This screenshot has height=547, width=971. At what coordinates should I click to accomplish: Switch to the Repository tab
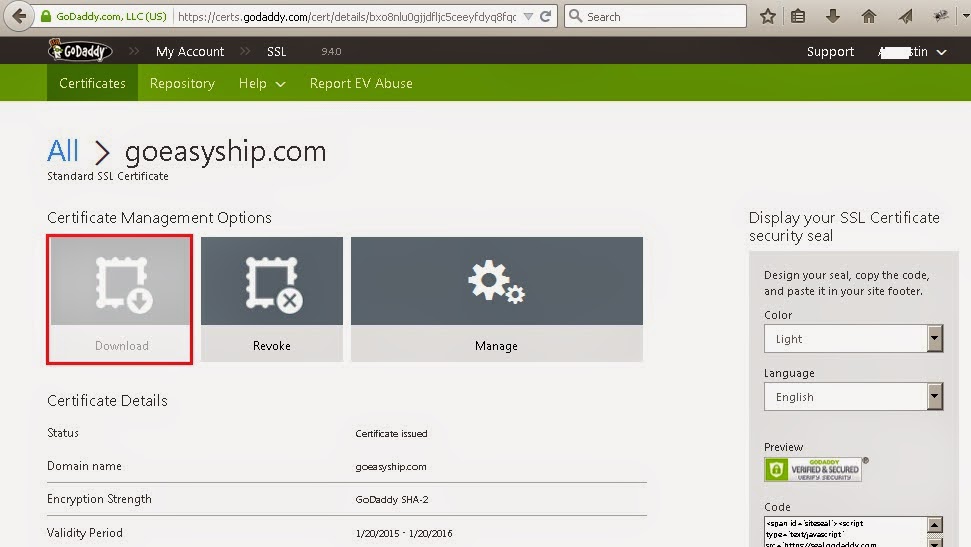(182, 83)
